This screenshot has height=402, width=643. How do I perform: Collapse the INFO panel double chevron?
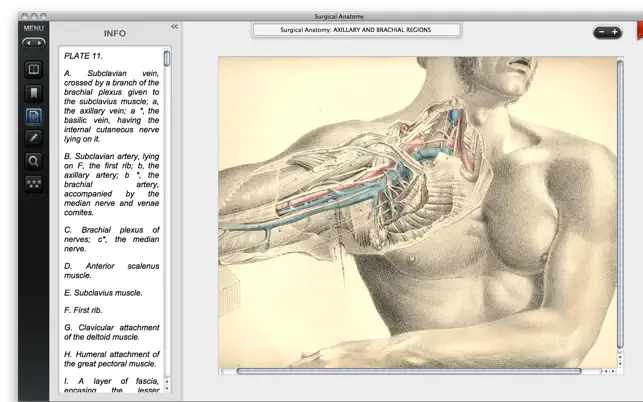pyautogui.click(x=175, y=27)
